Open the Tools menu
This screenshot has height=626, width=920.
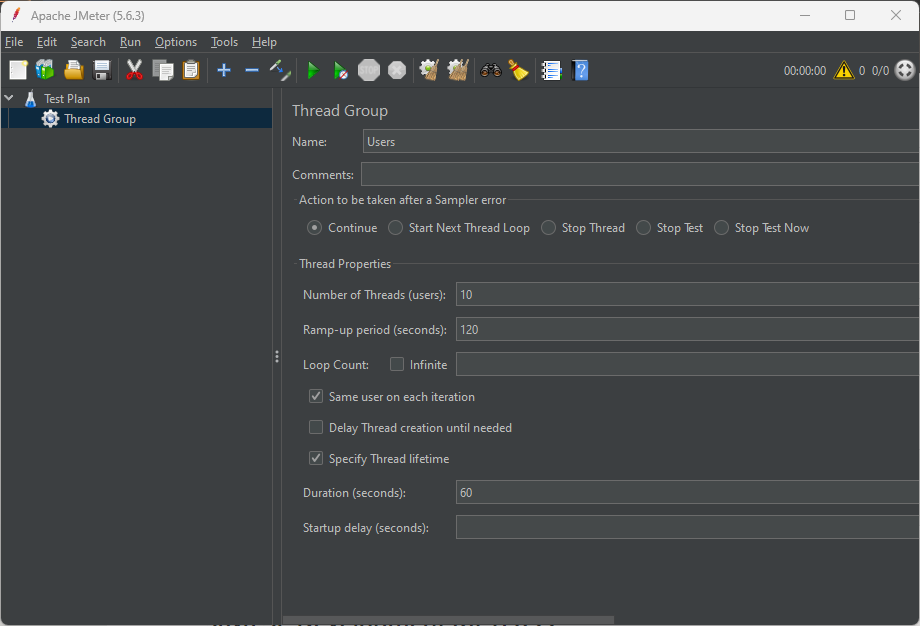click(x=225, y=42)
